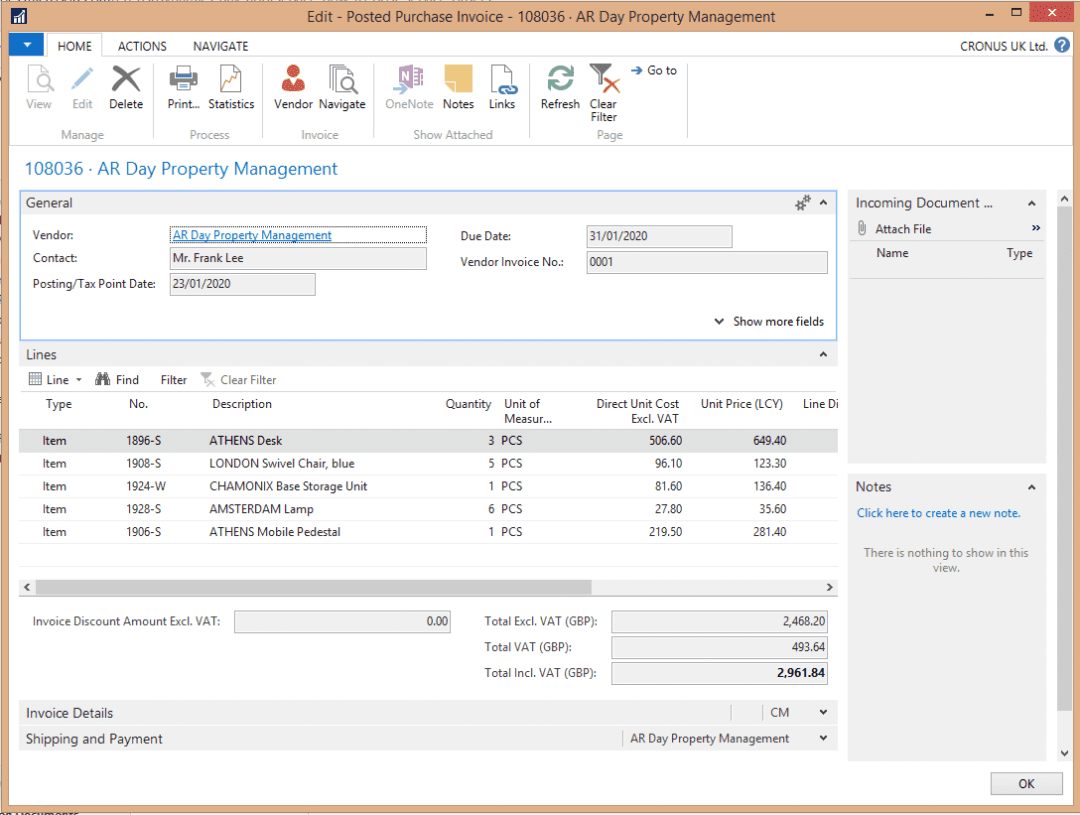Switch to the ACTIONS tab
Viewport: 1080px width, 815px height.
coord(141,45)
